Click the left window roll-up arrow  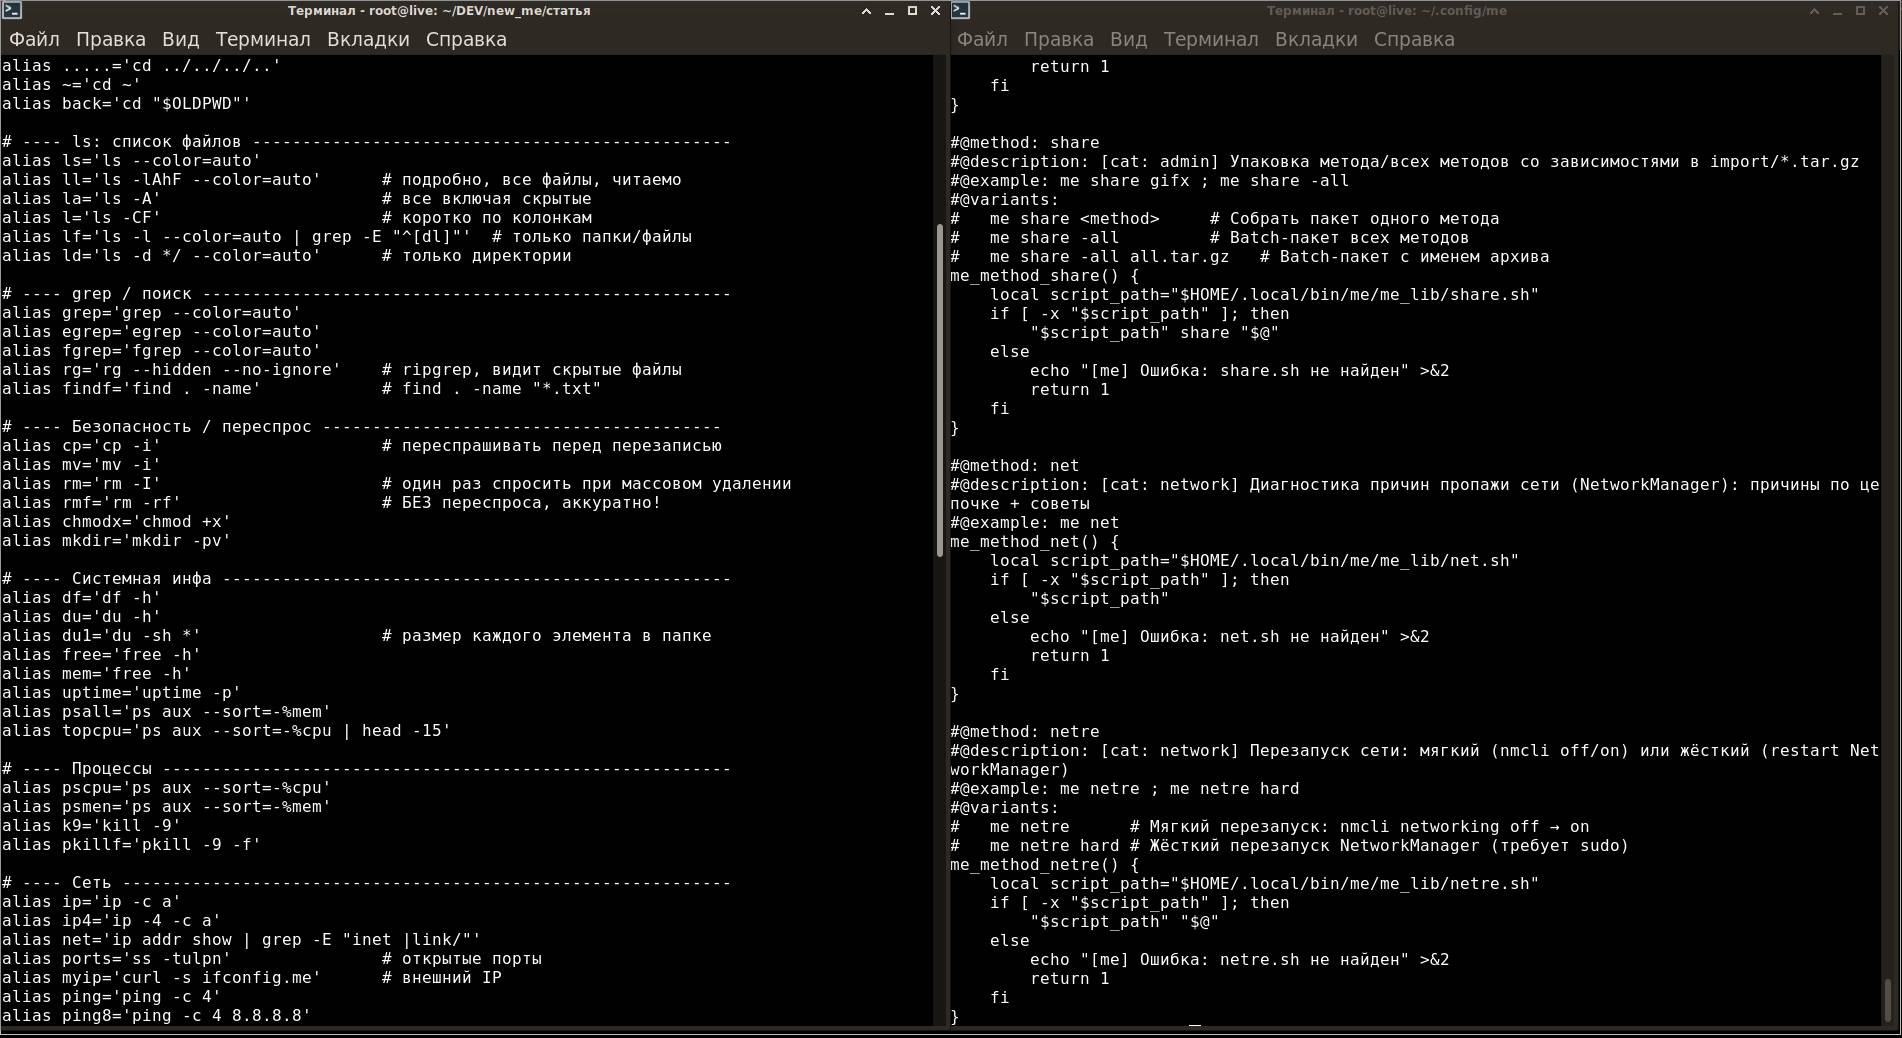866,11
